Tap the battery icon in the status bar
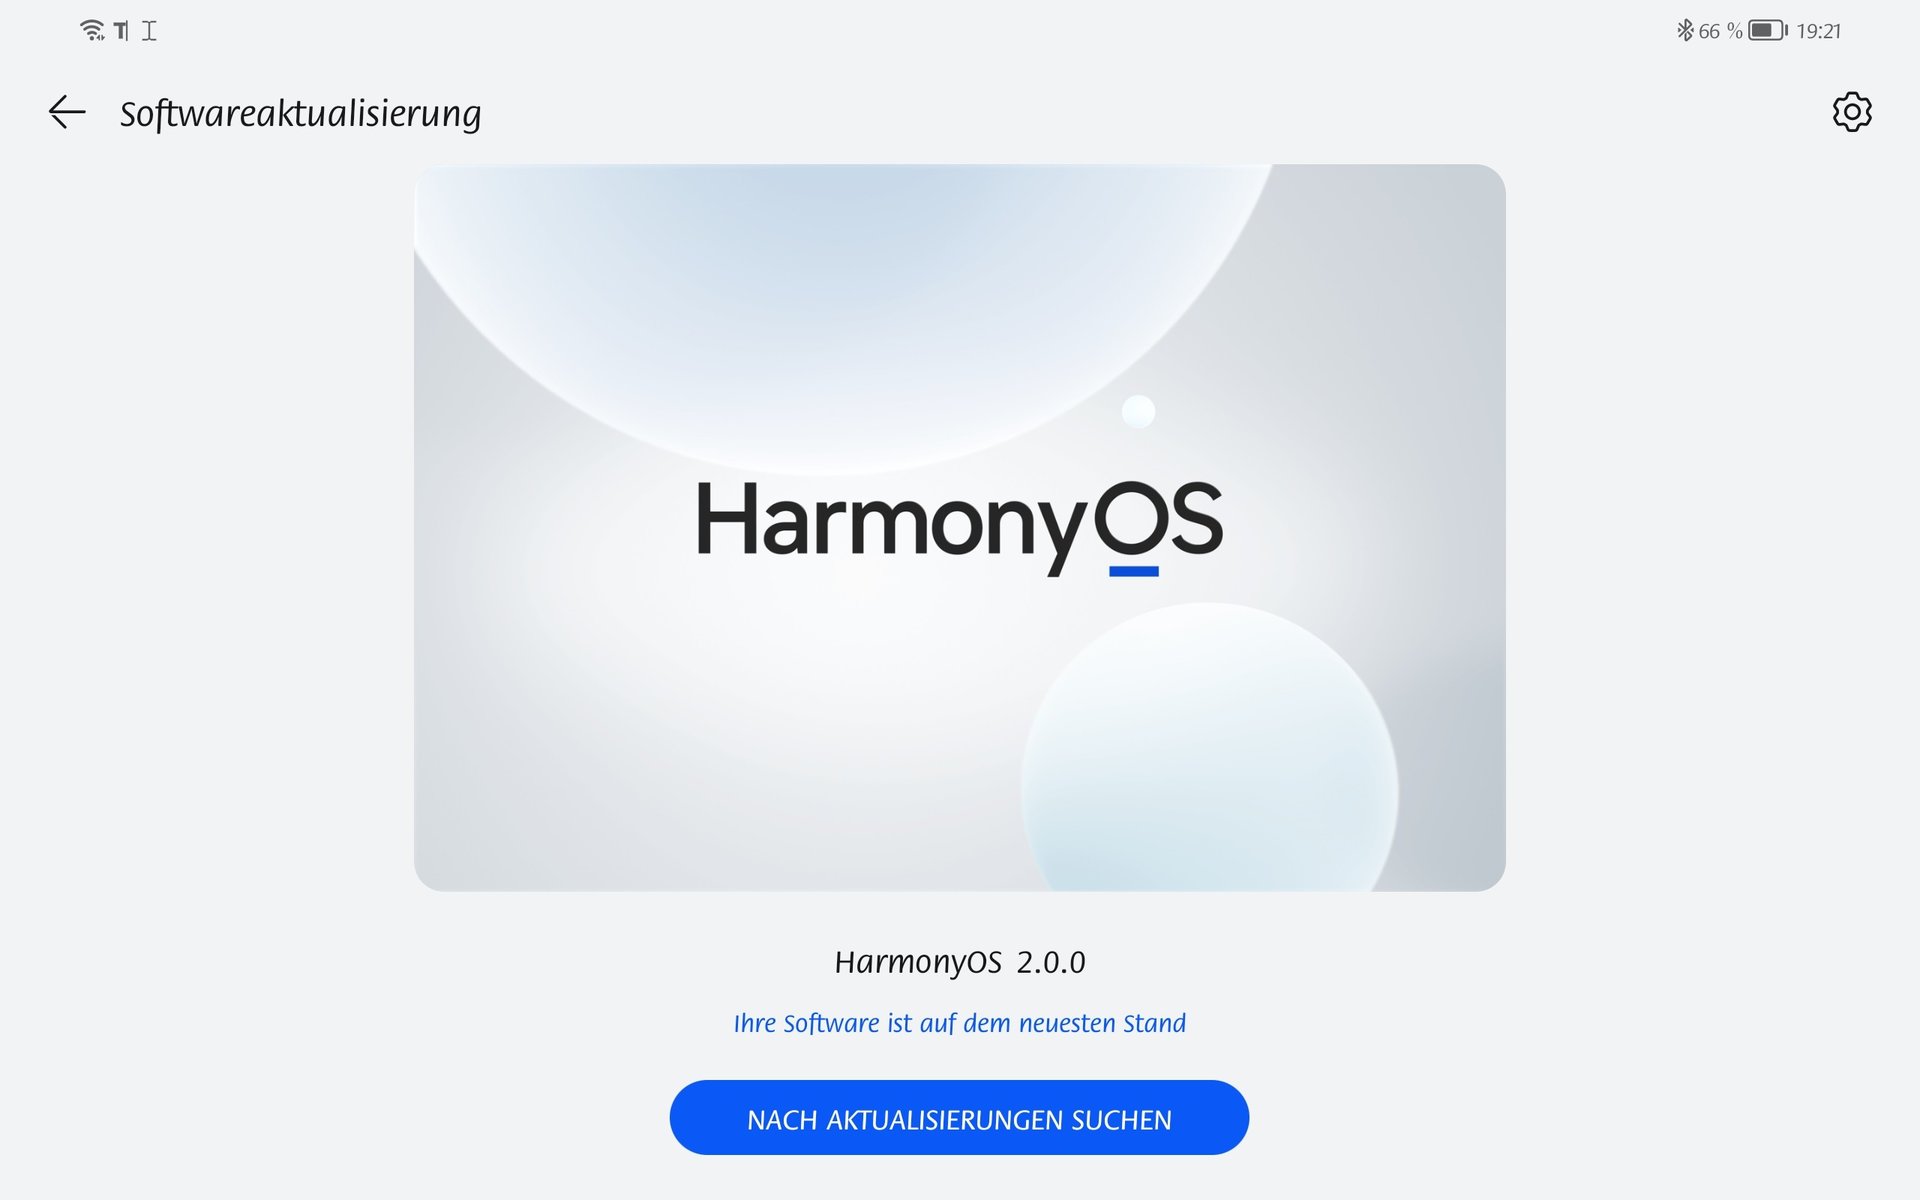 click(1768, 31)
